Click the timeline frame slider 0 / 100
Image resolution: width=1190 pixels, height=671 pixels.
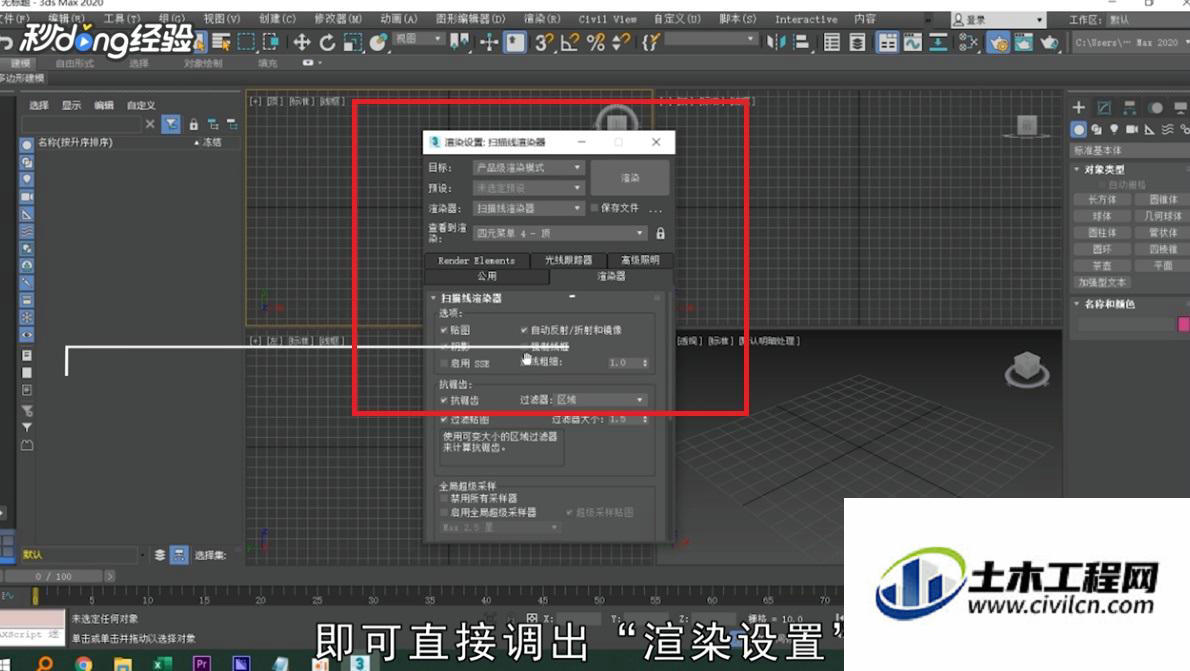(53, 577)
